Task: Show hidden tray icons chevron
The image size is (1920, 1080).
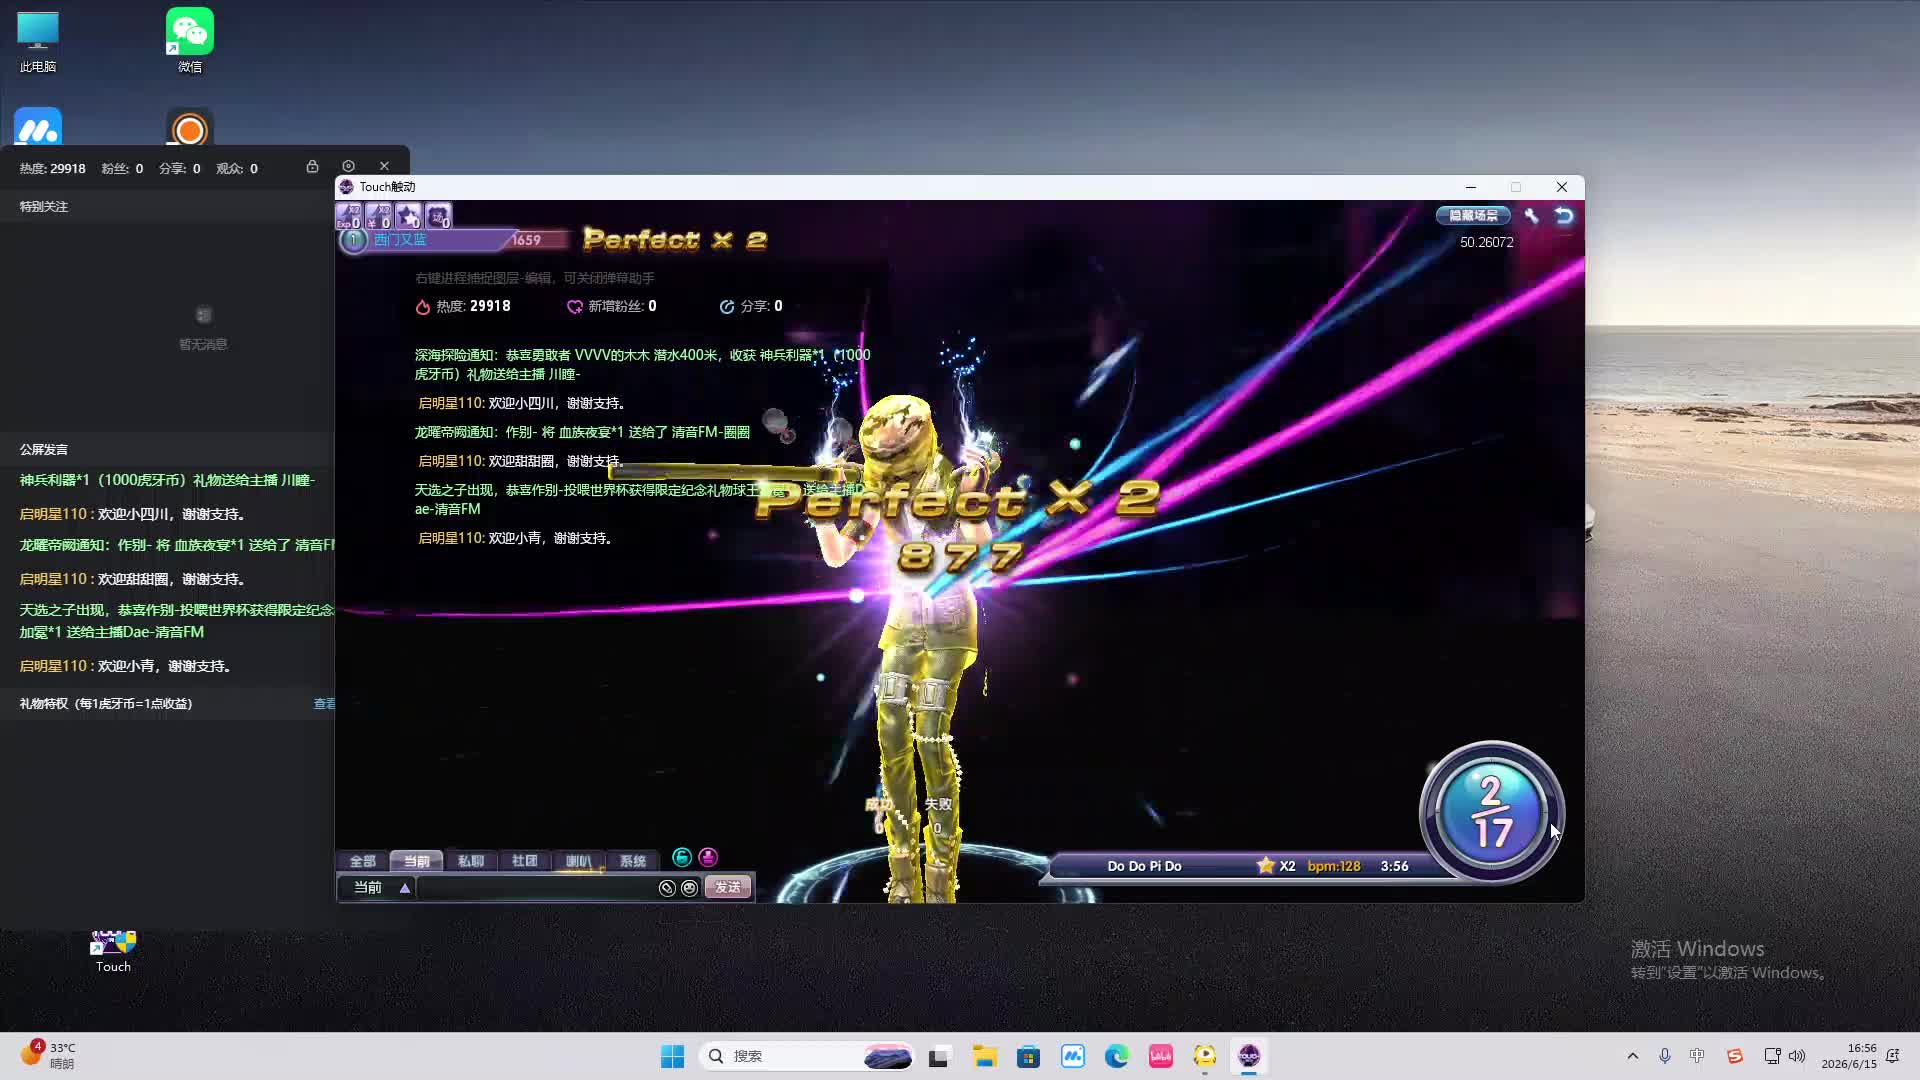Action: pos(1633,1056)
